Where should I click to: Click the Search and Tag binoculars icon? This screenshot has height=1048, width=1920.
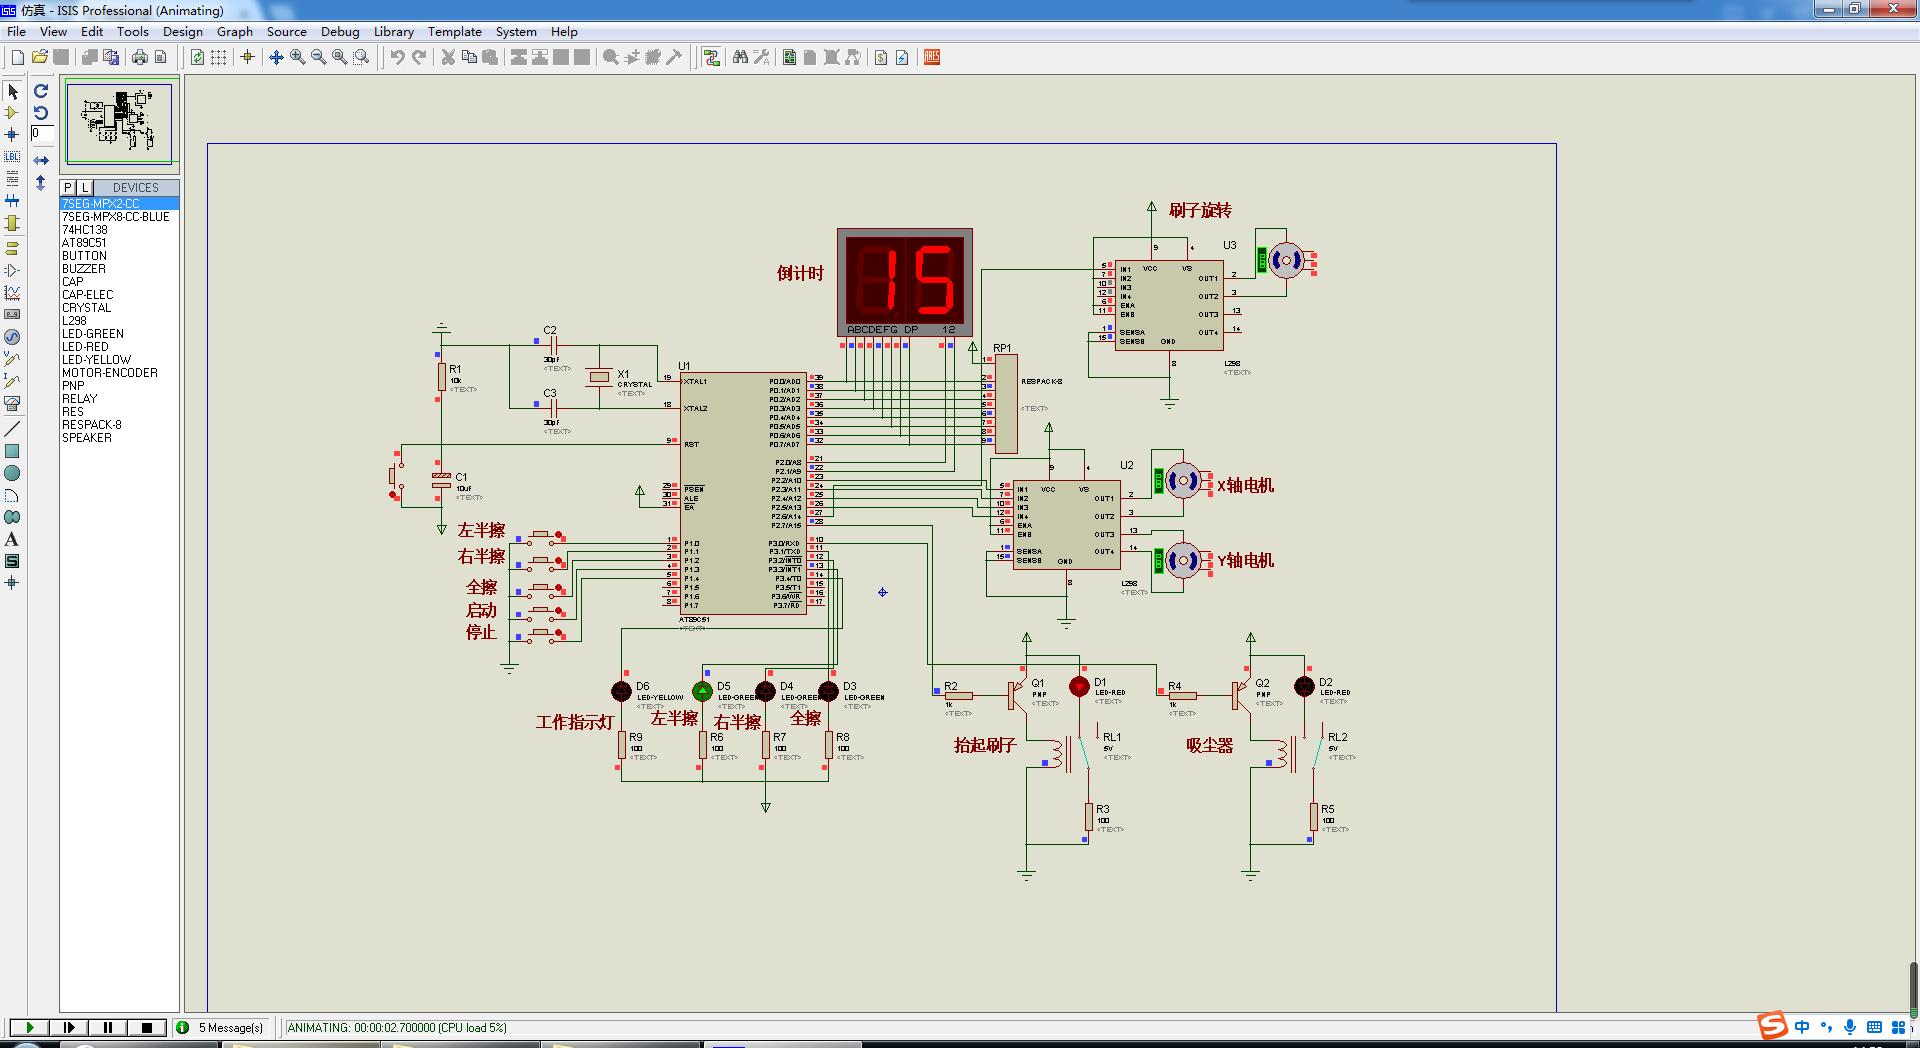pos(740,57)
